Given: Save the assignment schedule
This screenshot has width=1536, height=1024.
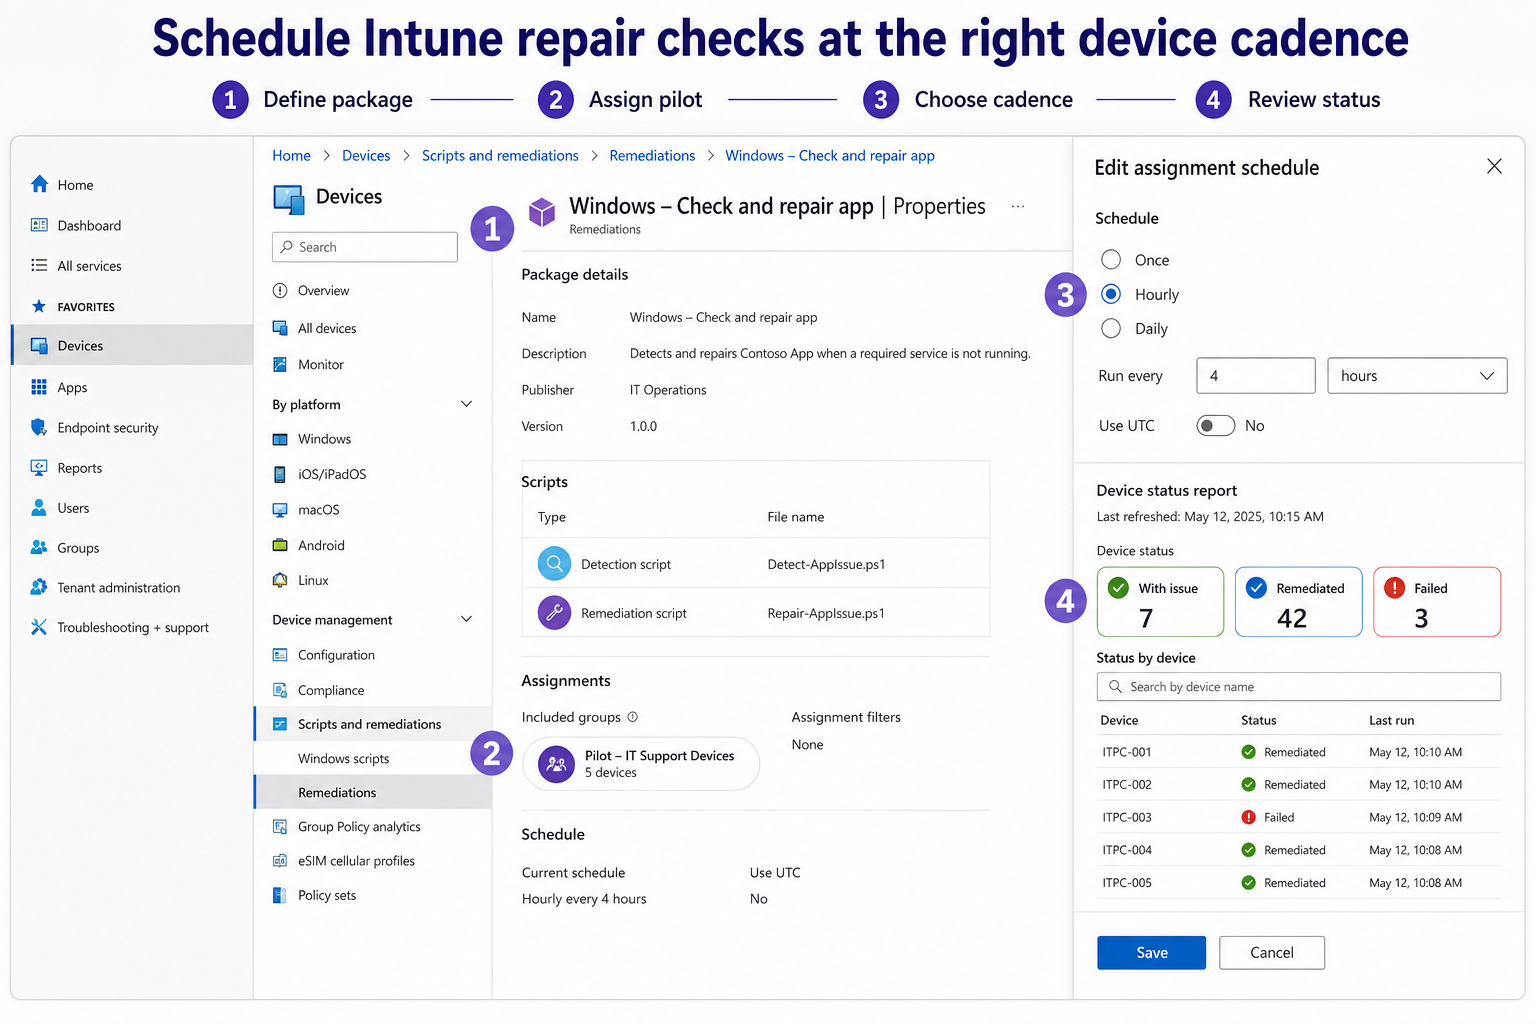Looking at the screenshot, I should 1151,953.
